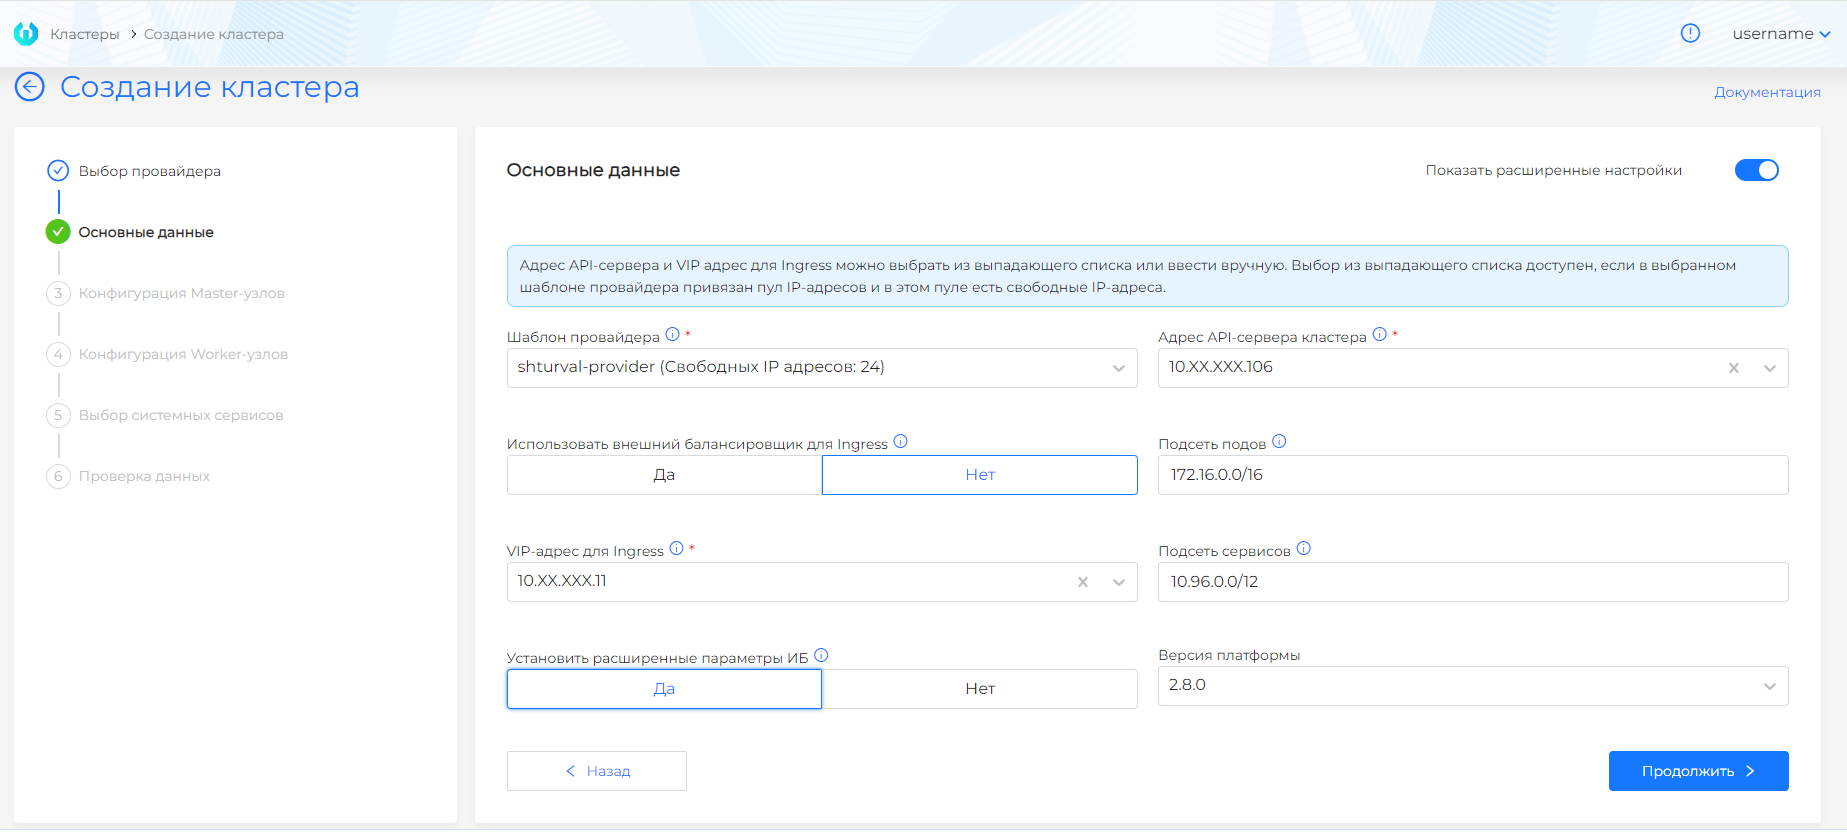Click info icon beside VIP-адрес для Ingress

(x=676, y=549)
